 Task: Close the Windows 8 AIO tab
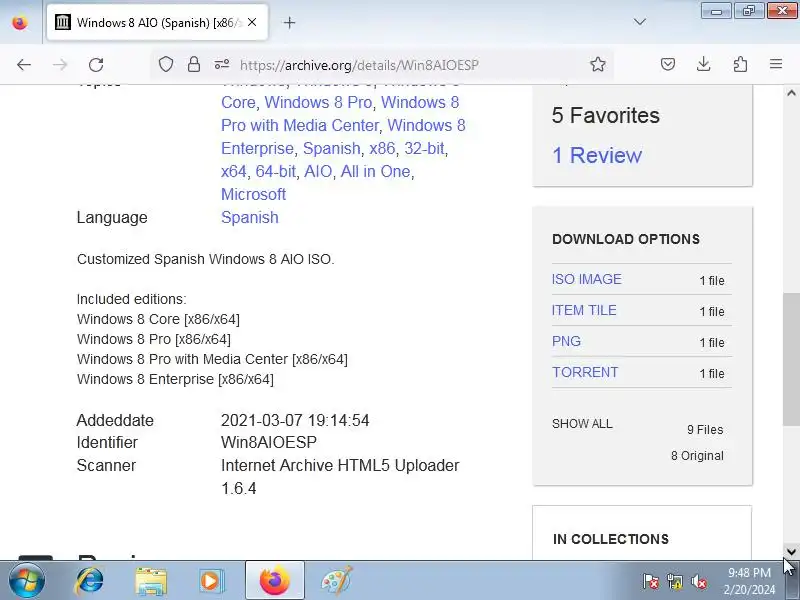click(252, 22)
